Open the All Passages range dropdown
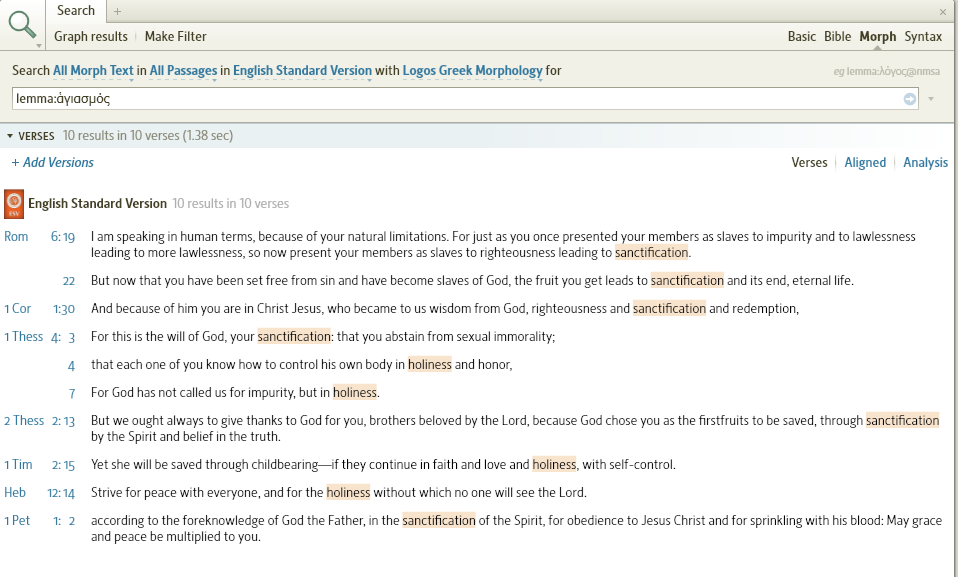The width and height of the screenshot is (958, 577). tap(183, 71)
